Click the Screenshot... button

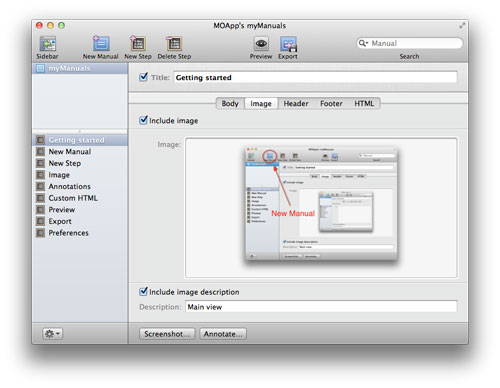tap(167, 334)
